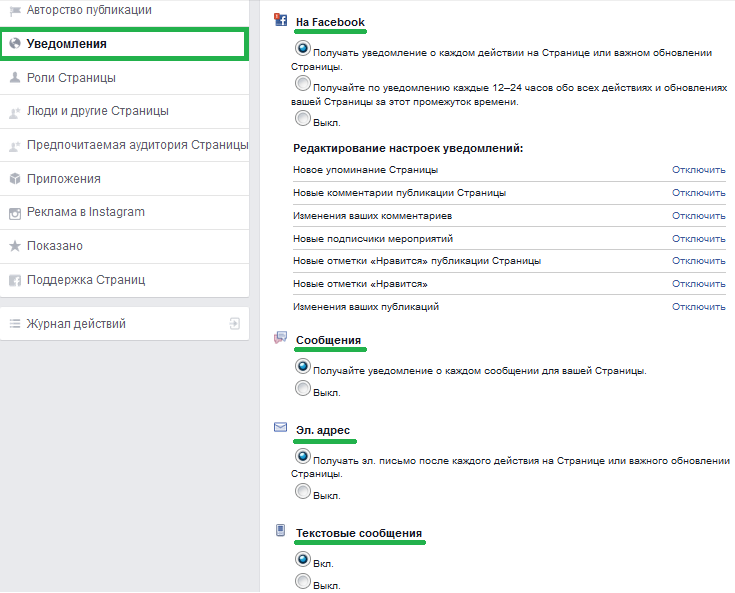Screen dimensions: 735x593
Task: Click the Facebook logo icon near На Facebook
Action: (280, 19)
